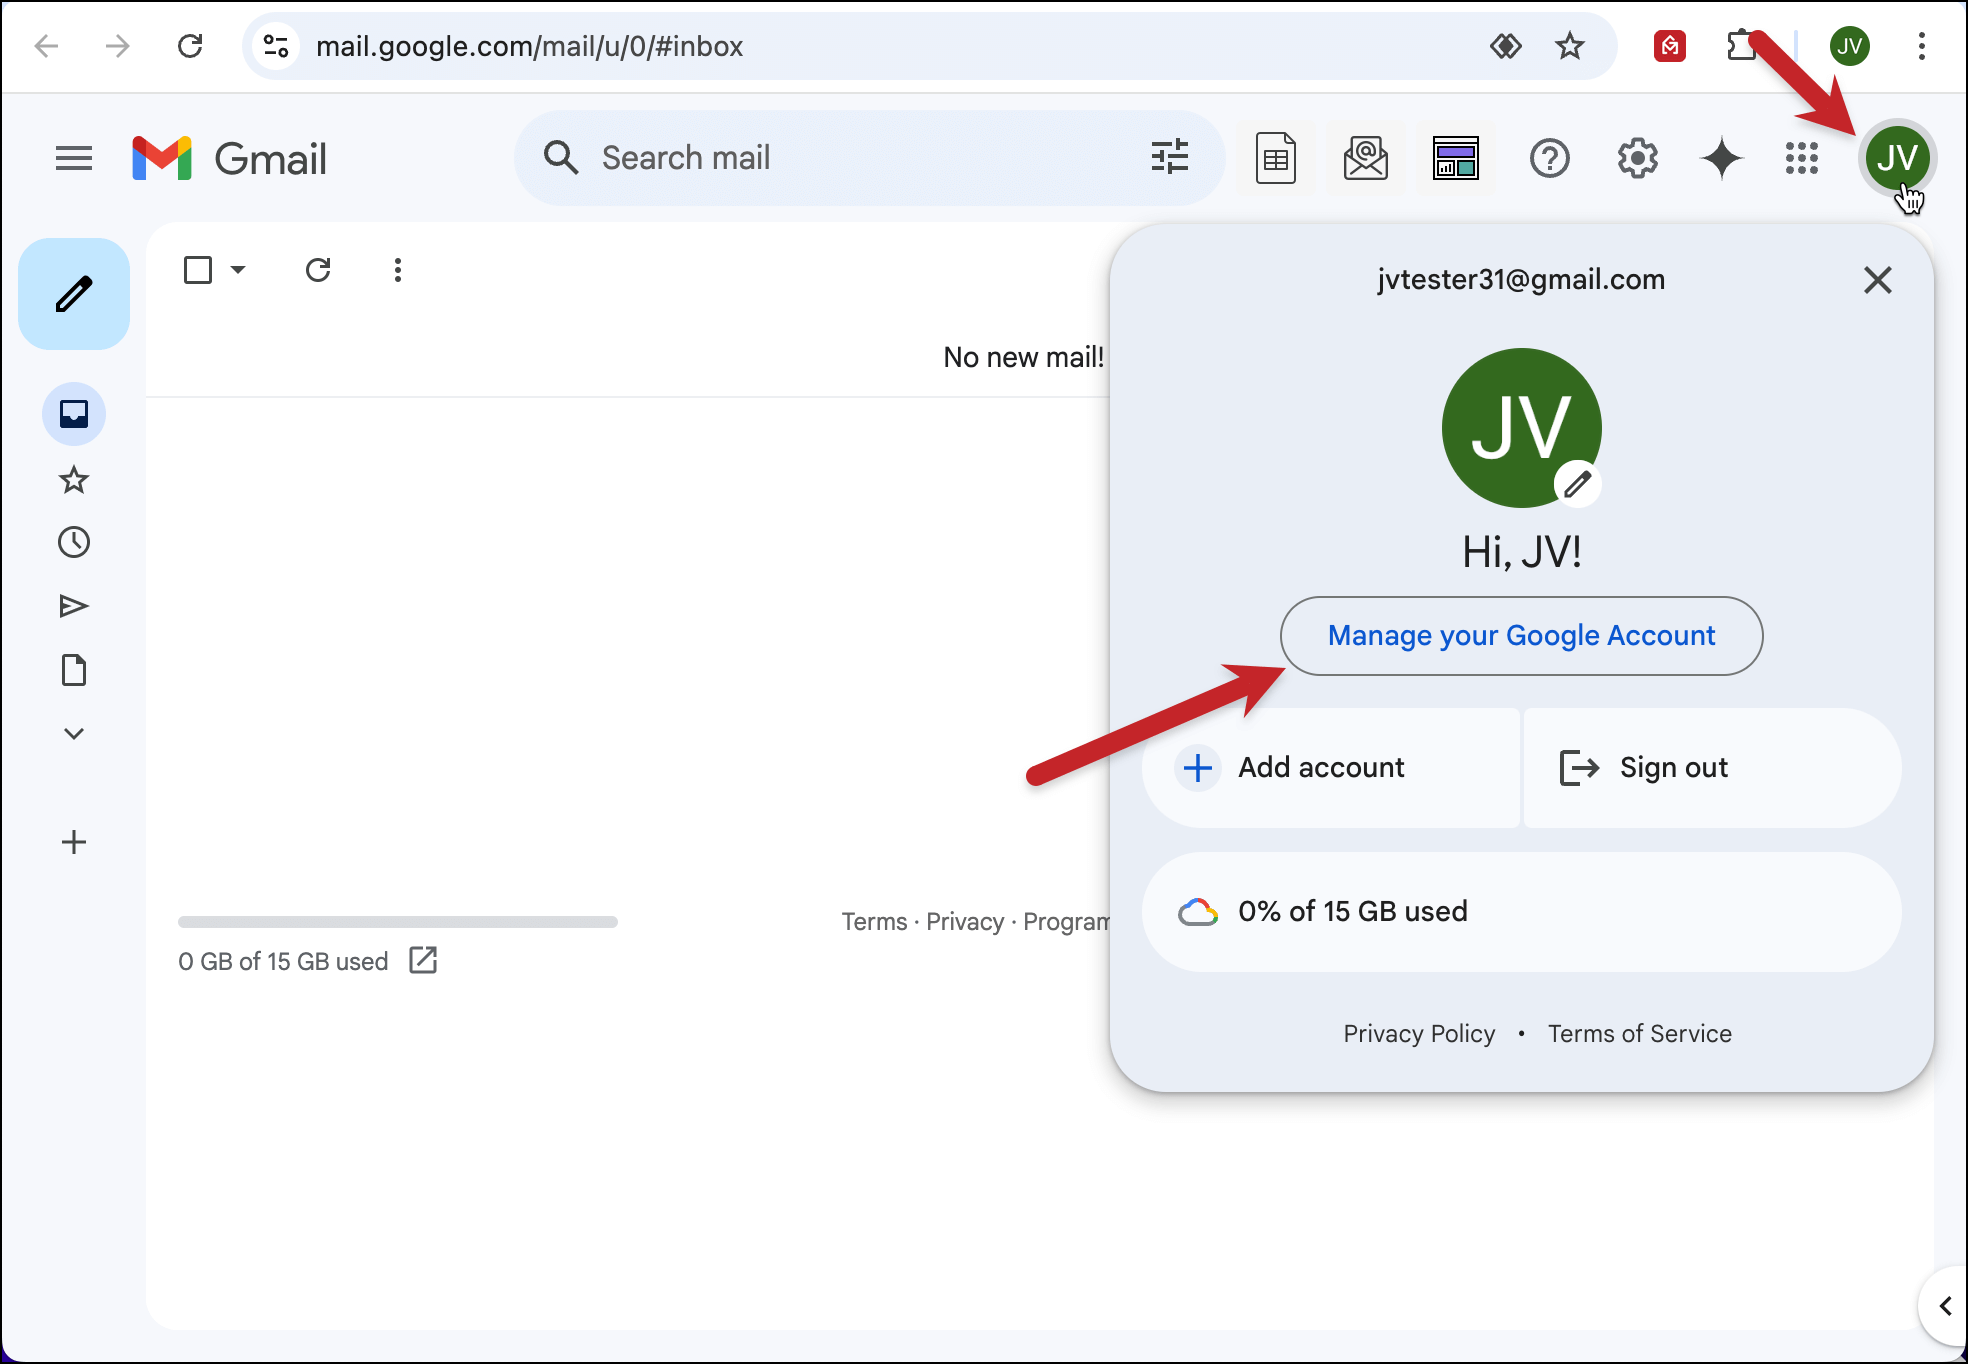Open the envelope with @ toolbar icon
The height and width of the screenshot is (1364, 1968).
[1366, 158]
